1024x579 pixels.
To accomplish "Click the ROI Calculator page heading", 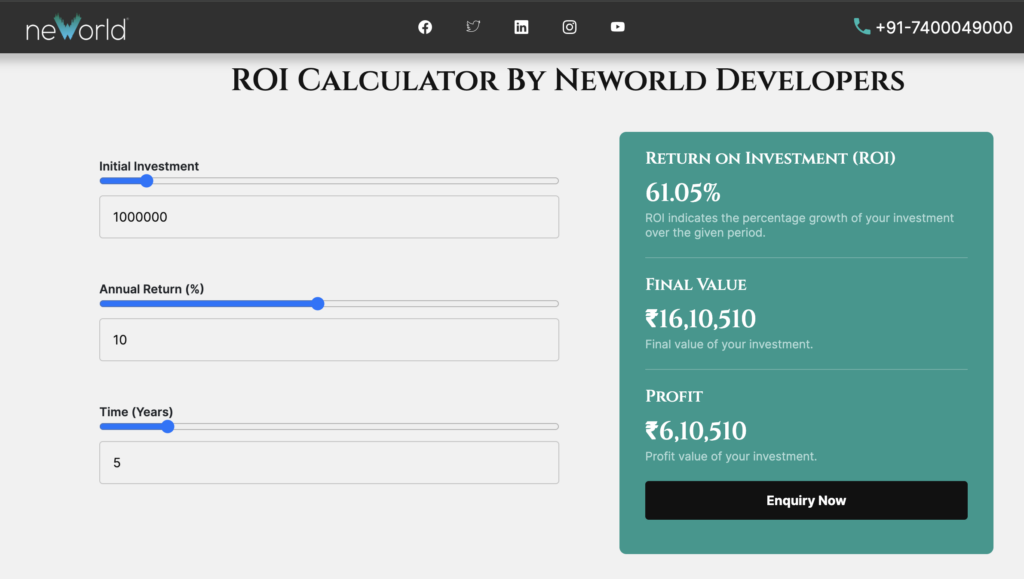I will point(567,80).
